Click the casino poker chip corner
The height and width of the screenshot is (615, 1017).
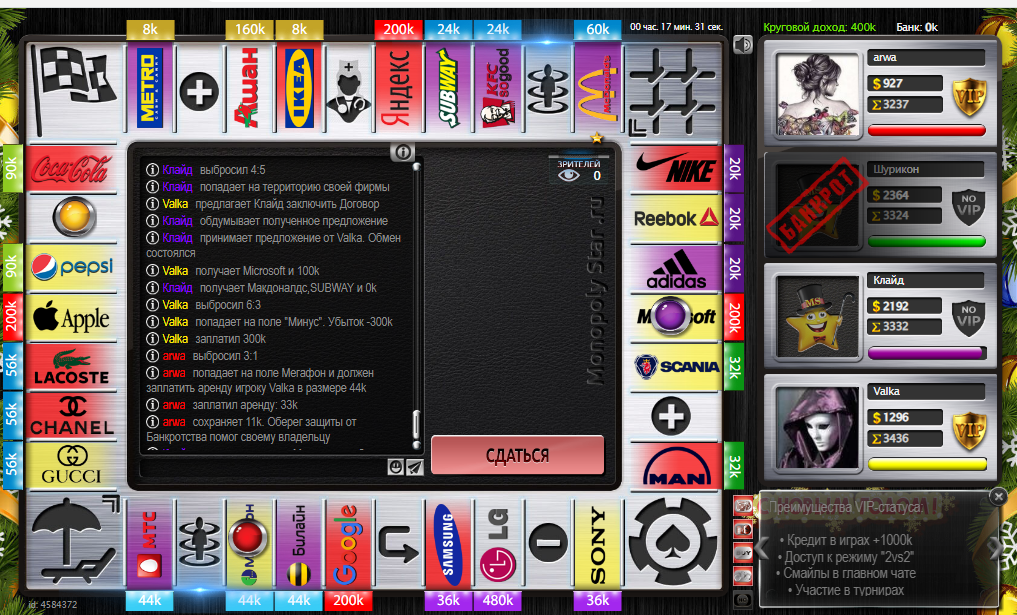click(674, 542)
